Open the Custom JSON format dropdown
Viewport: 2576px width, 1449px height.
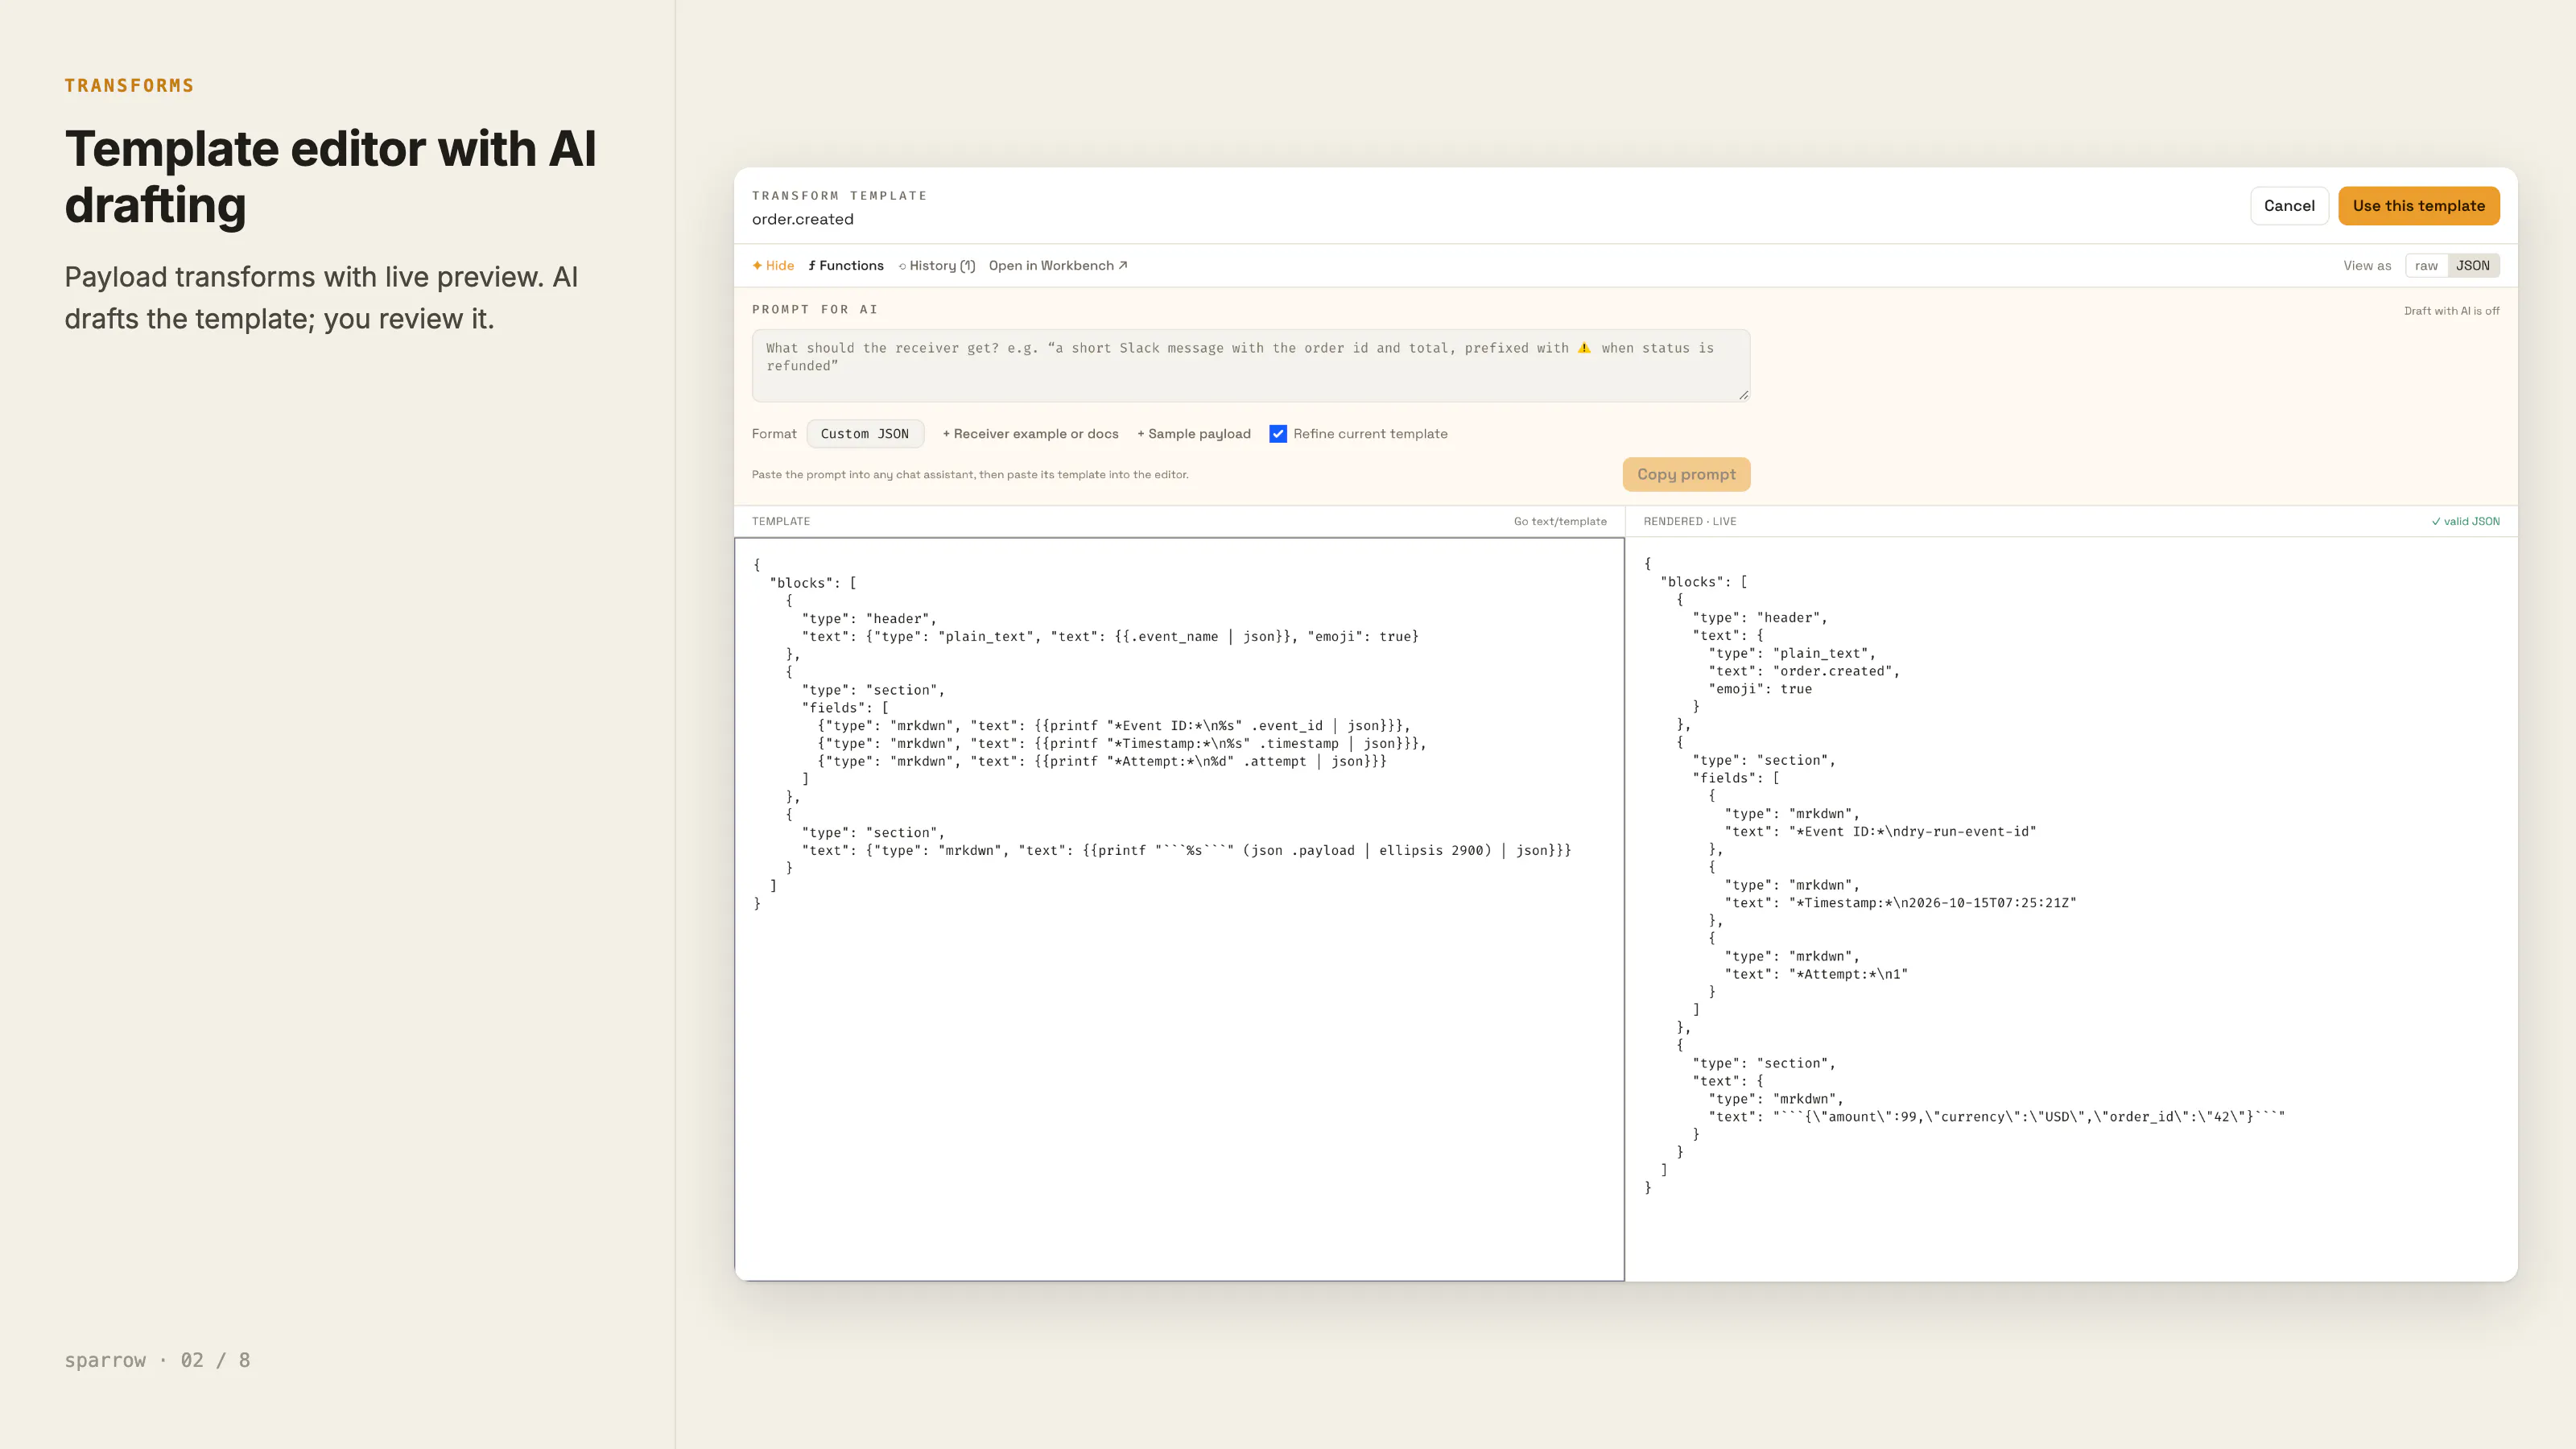tap(865, 433)
